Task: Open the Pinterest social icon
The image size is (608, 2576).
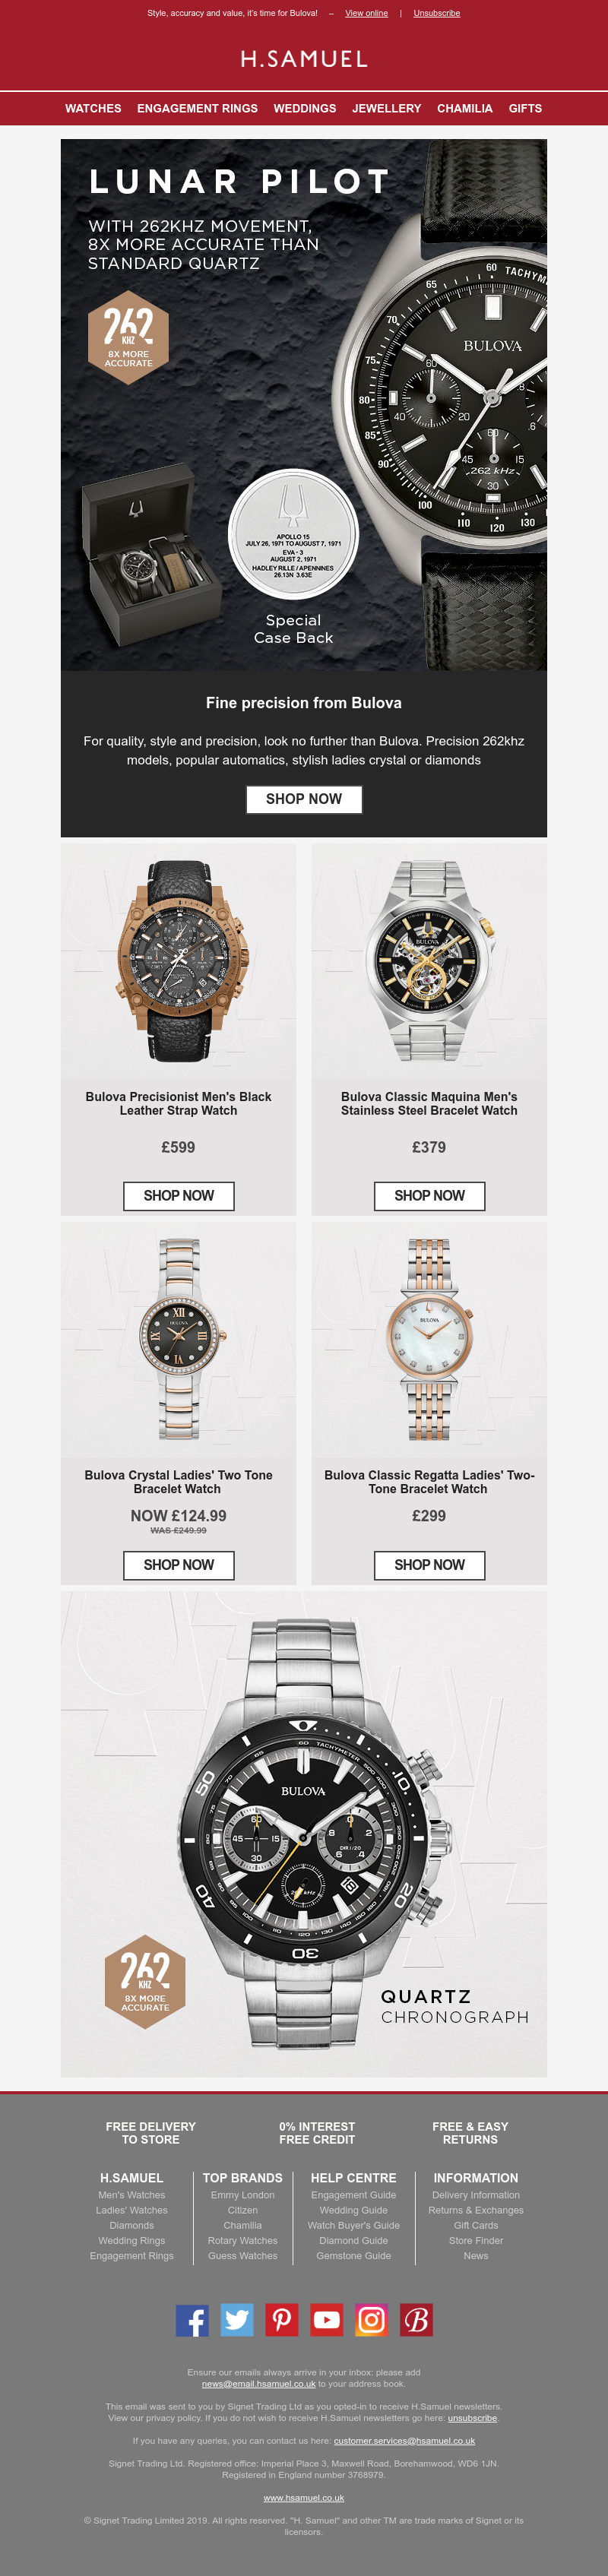Action: [x=282, y=2320]
